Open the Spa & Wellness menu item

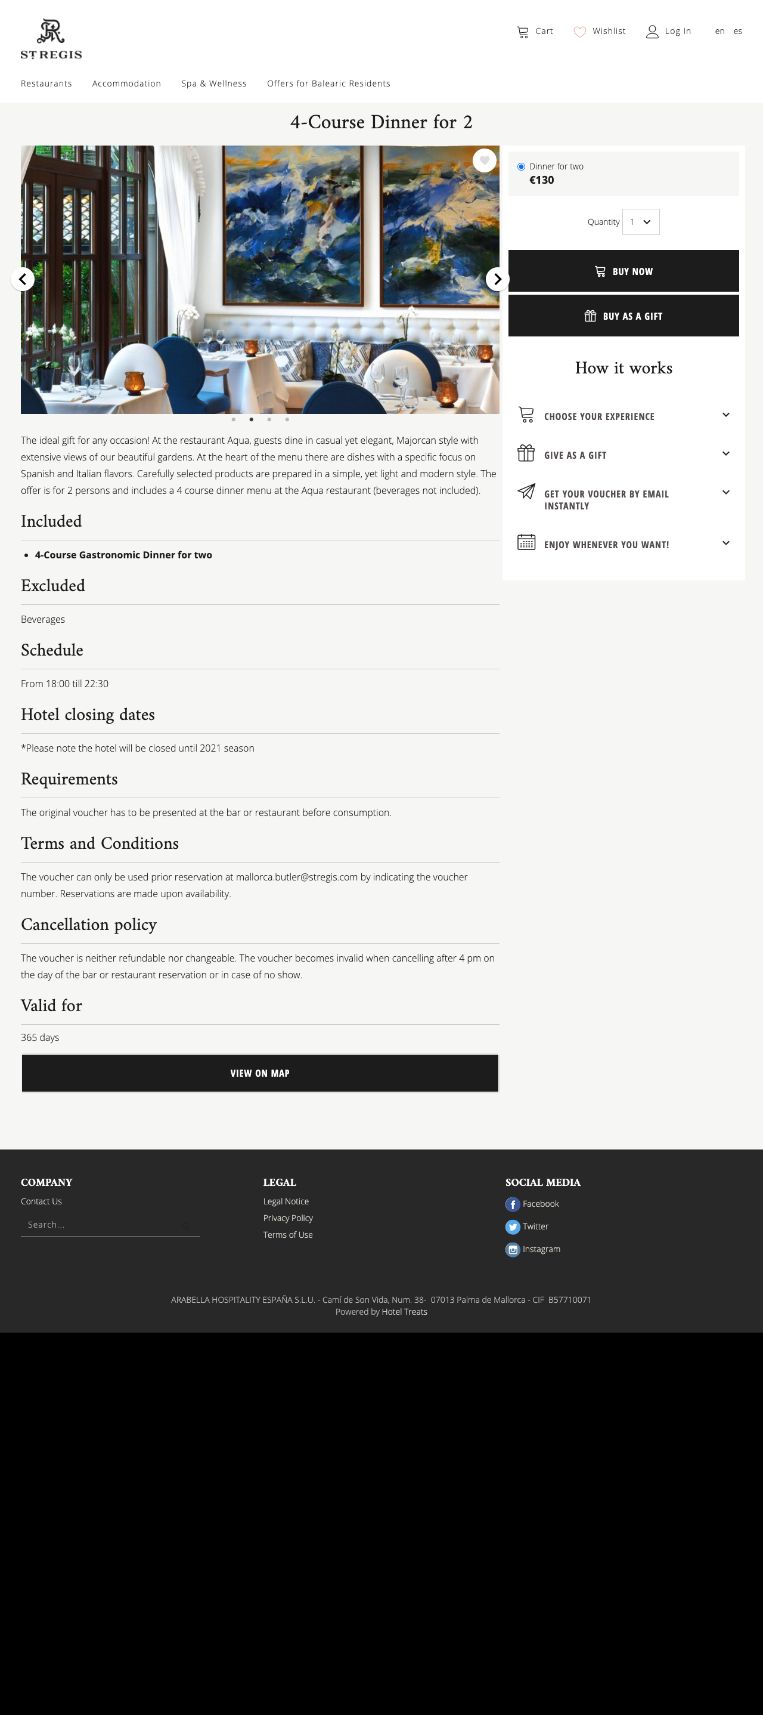pyautogui.click(x=214, y=84)
